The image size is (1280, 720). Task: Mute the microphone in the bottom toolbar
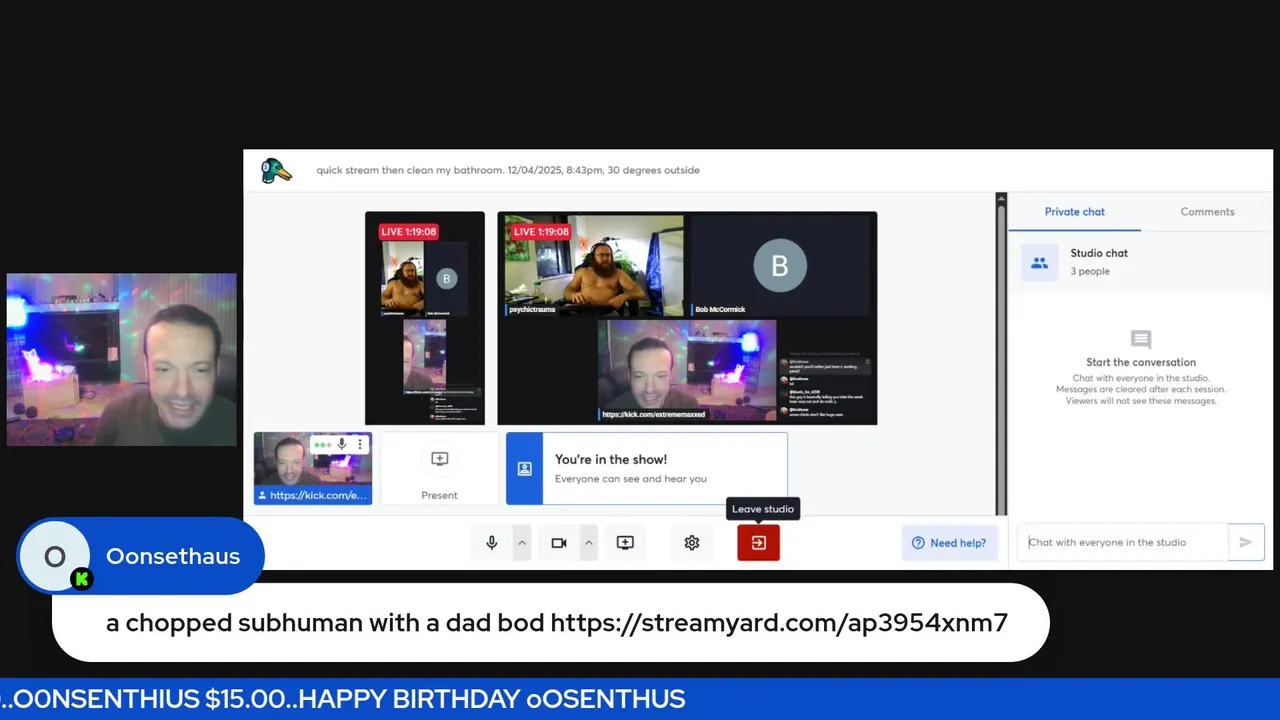492,543
